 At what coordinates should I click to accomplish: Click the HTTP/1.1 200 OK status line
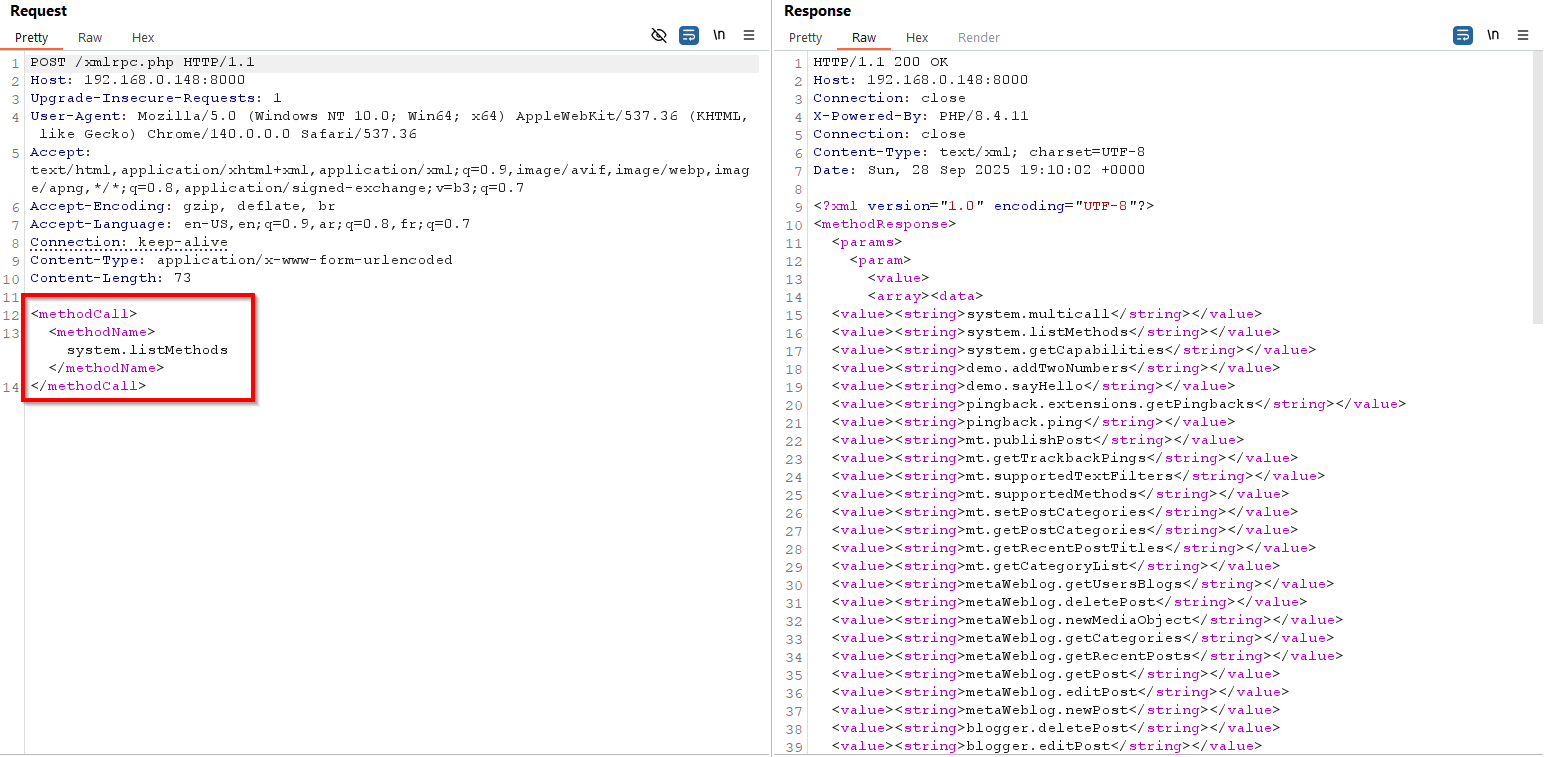click(880, 62)
